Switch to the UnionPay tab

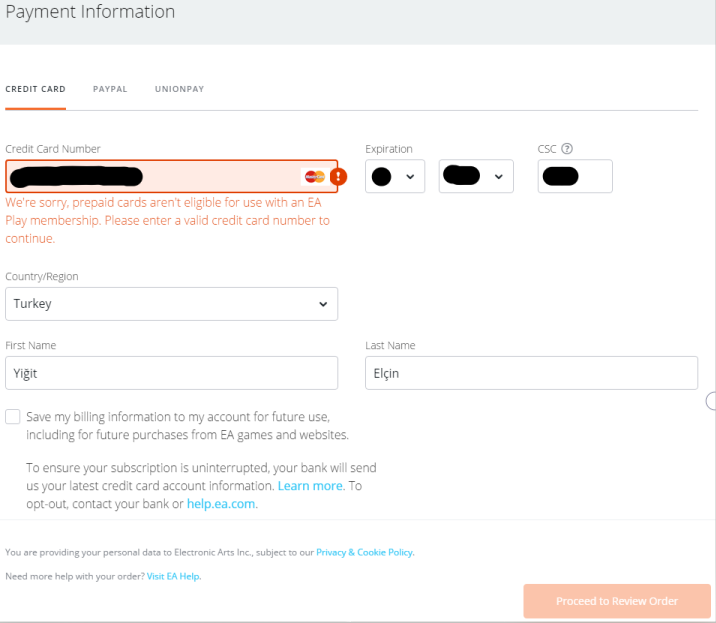click(x=179, y=89)
